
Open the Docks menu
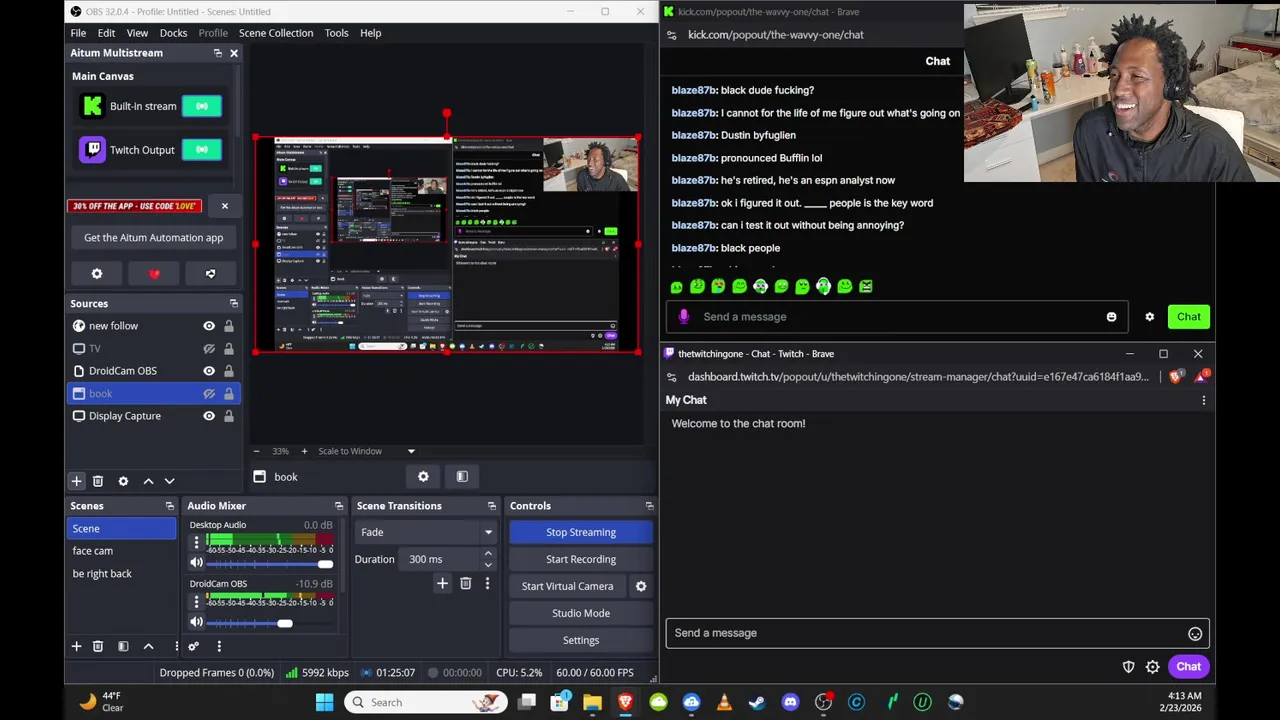[173, 33]
